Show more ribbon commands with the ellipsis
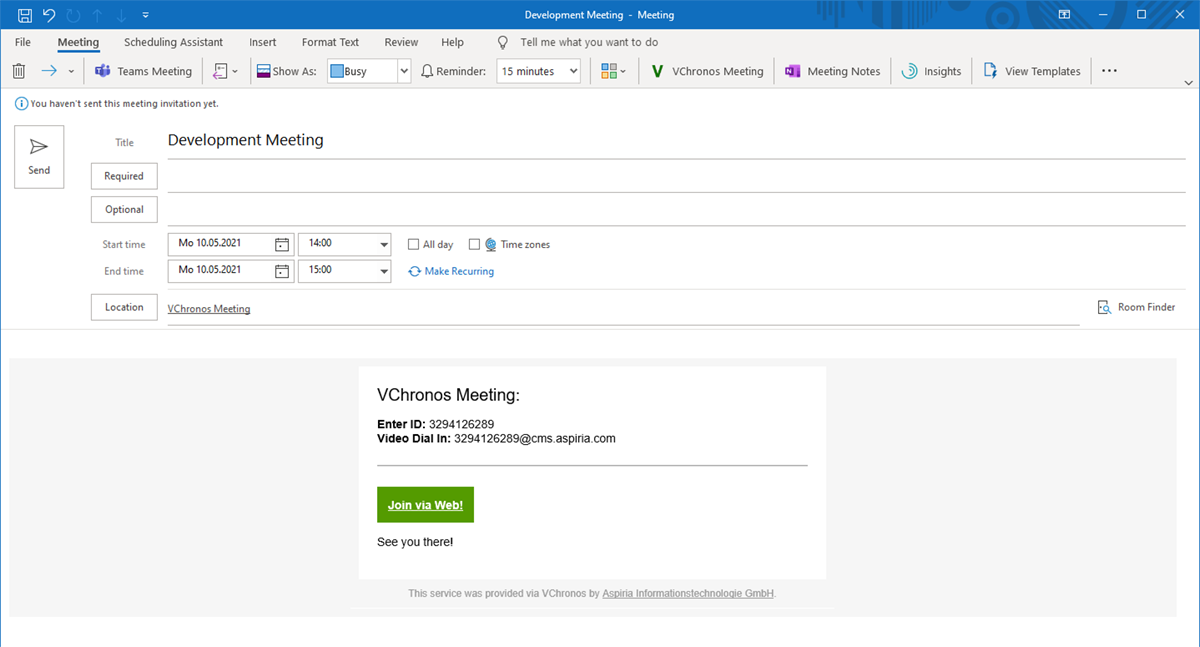Screen dimensions: 1200x647 (x=1109, y=71)
